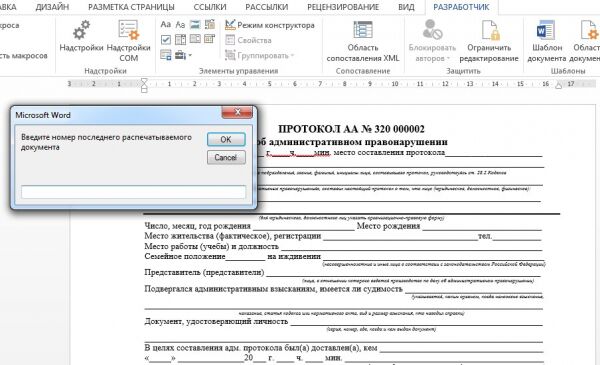Click 'Представитель (представители)' line
Viewport: 600px width, 365px height.
(204, 272)
